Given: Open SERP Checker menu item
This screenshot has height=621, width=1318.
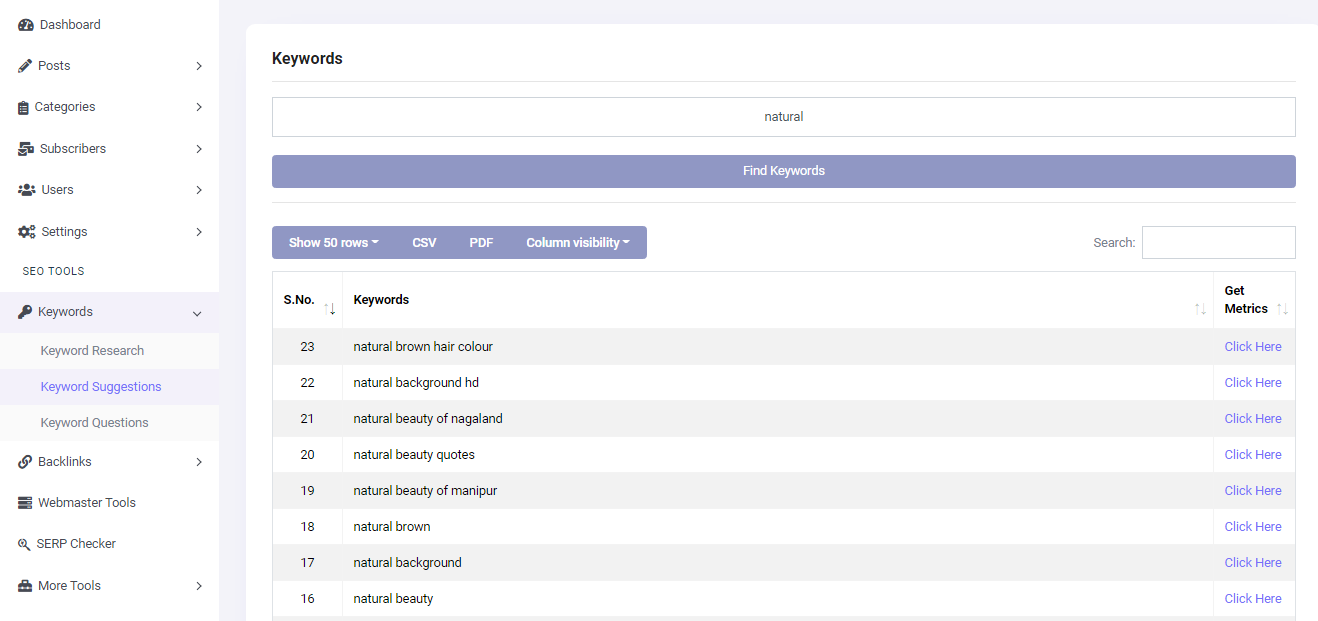Looking at the screenshot, I should 77,544.
